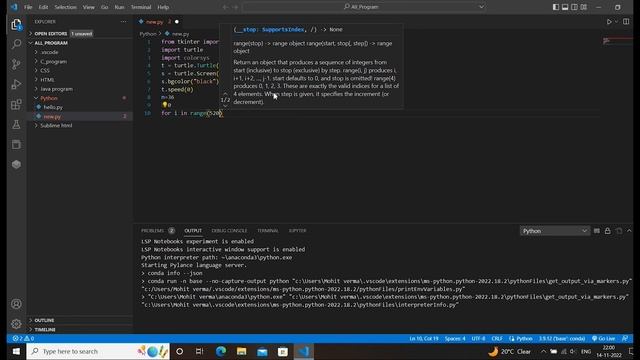The height and width of the screenshot is (360, 640).
Task: Go back with navigation arrow
Action: [x=225, y=7]
